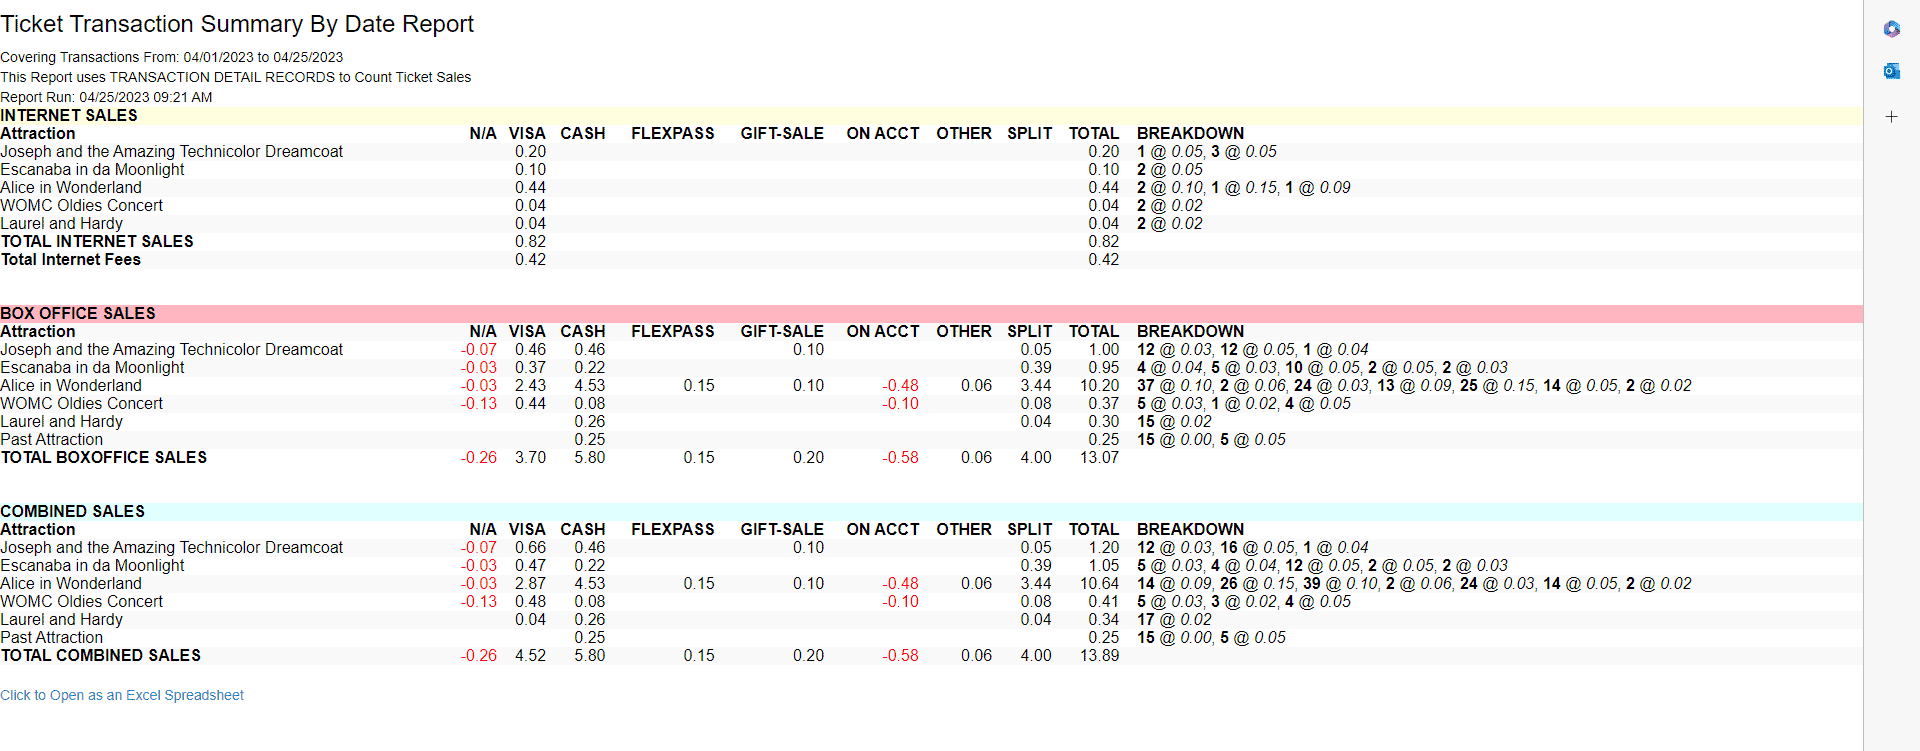The height and width of the screenshot is (751, 1920).
Task: Click the SPLIT column header in Box Office Sales
Action: pyautogui.click(x=1030, y=332)
